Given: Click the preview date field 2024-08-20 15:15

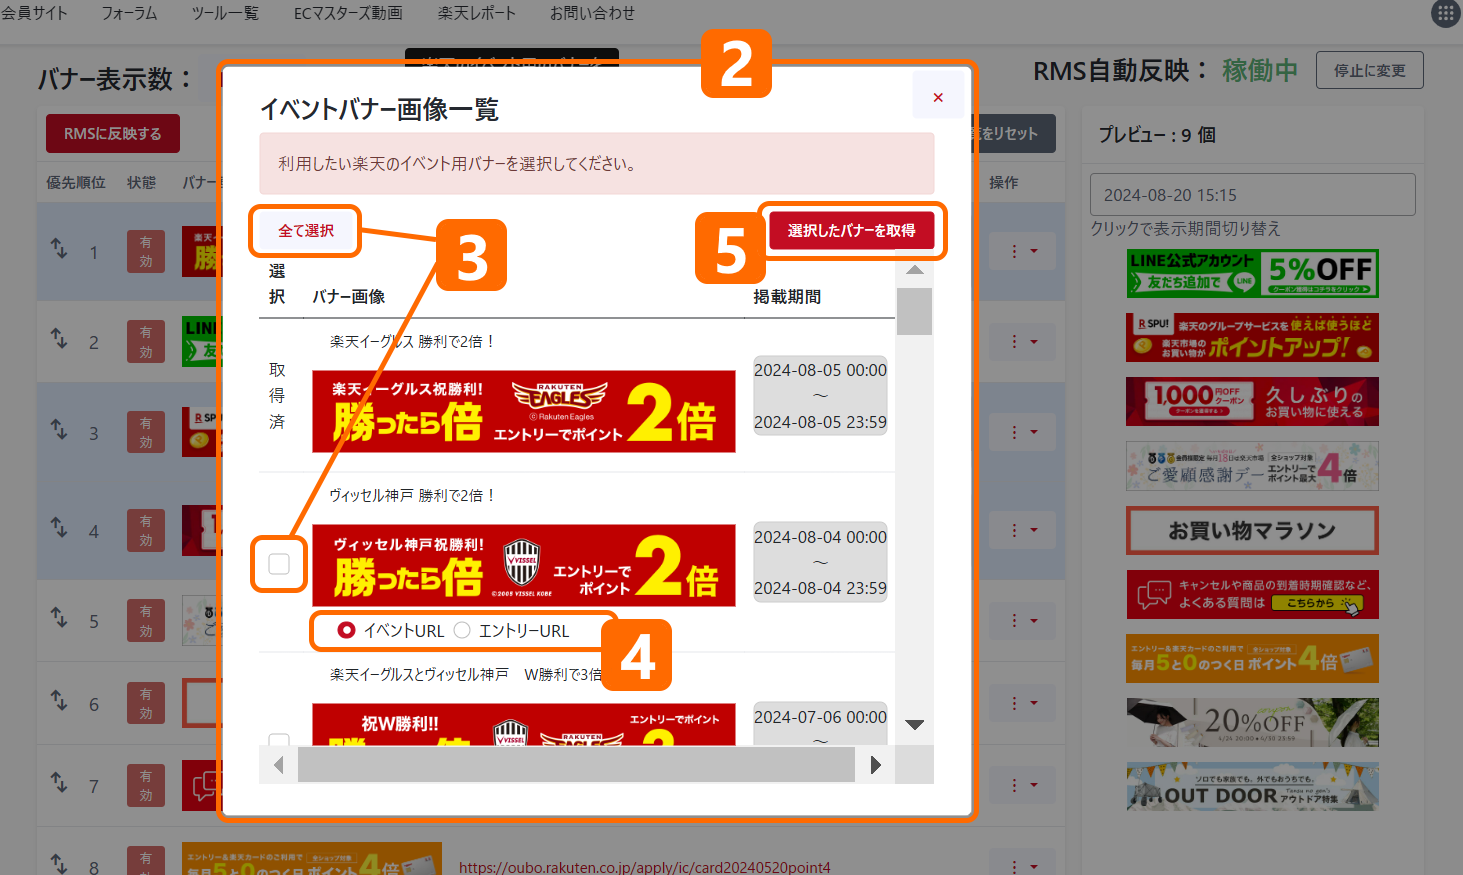Looking at the screenshot, I should pyautogui.click(x=1252, y=195).
